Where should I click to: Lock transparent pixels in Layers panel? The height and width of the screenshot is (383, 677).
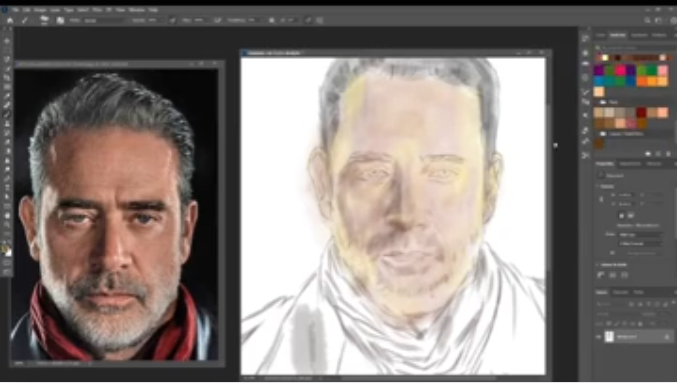[610, 324]
